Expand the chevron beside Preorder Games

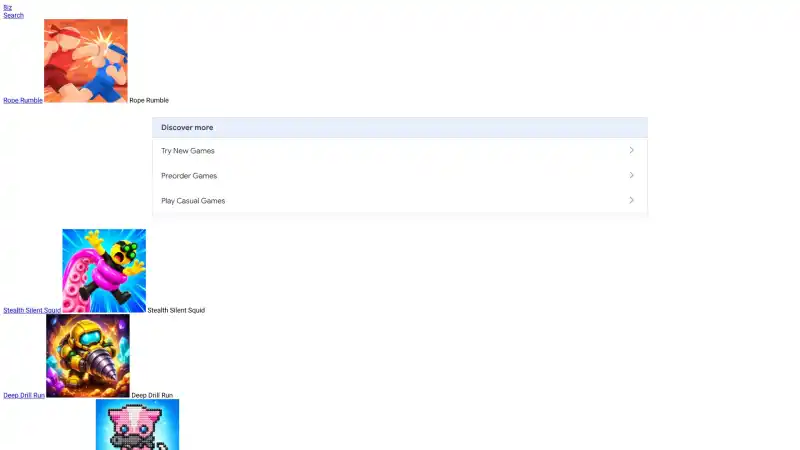coord(631,176)
